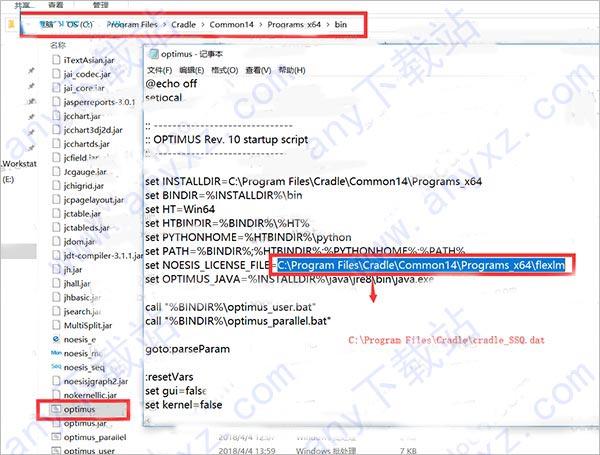Open the 格式(O) menu in Notepad

225,70
